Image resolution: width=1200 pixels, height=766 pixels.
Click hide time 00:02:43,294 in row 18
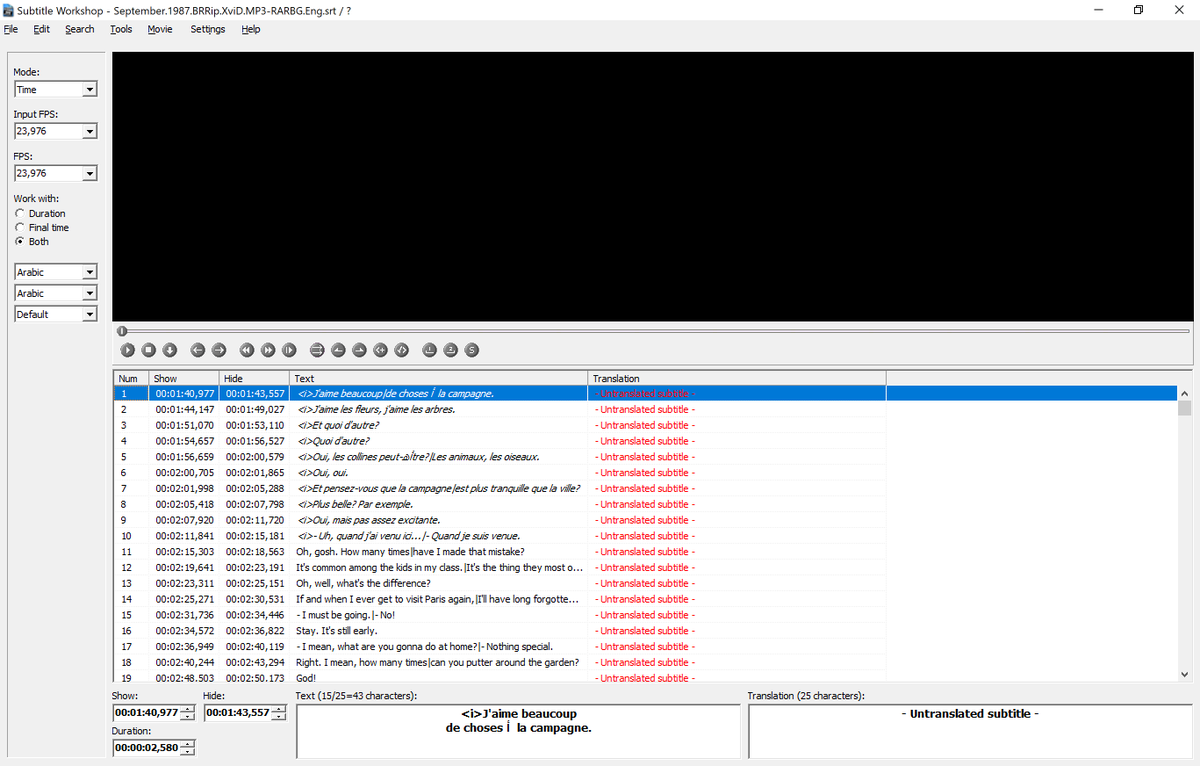[255, 662]
